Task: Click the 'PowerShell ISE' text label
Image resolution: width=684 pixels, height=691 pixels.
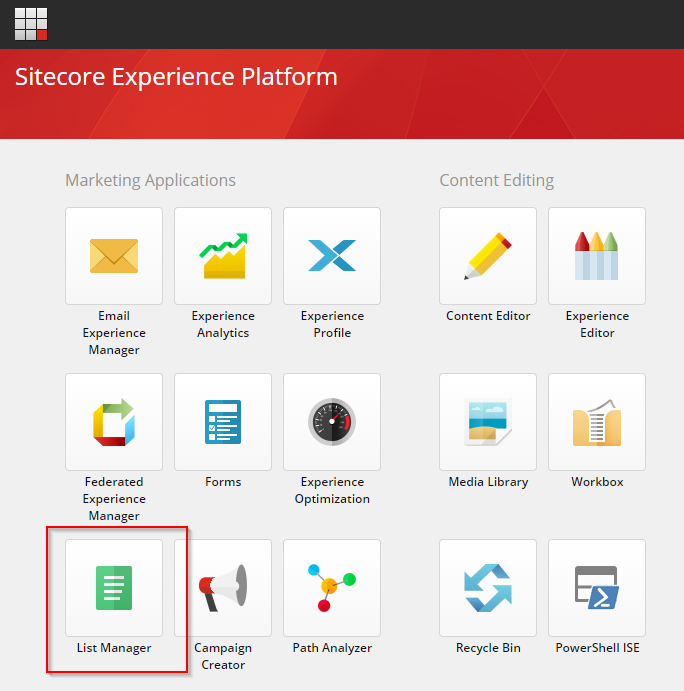Action: tap(597, 648)
